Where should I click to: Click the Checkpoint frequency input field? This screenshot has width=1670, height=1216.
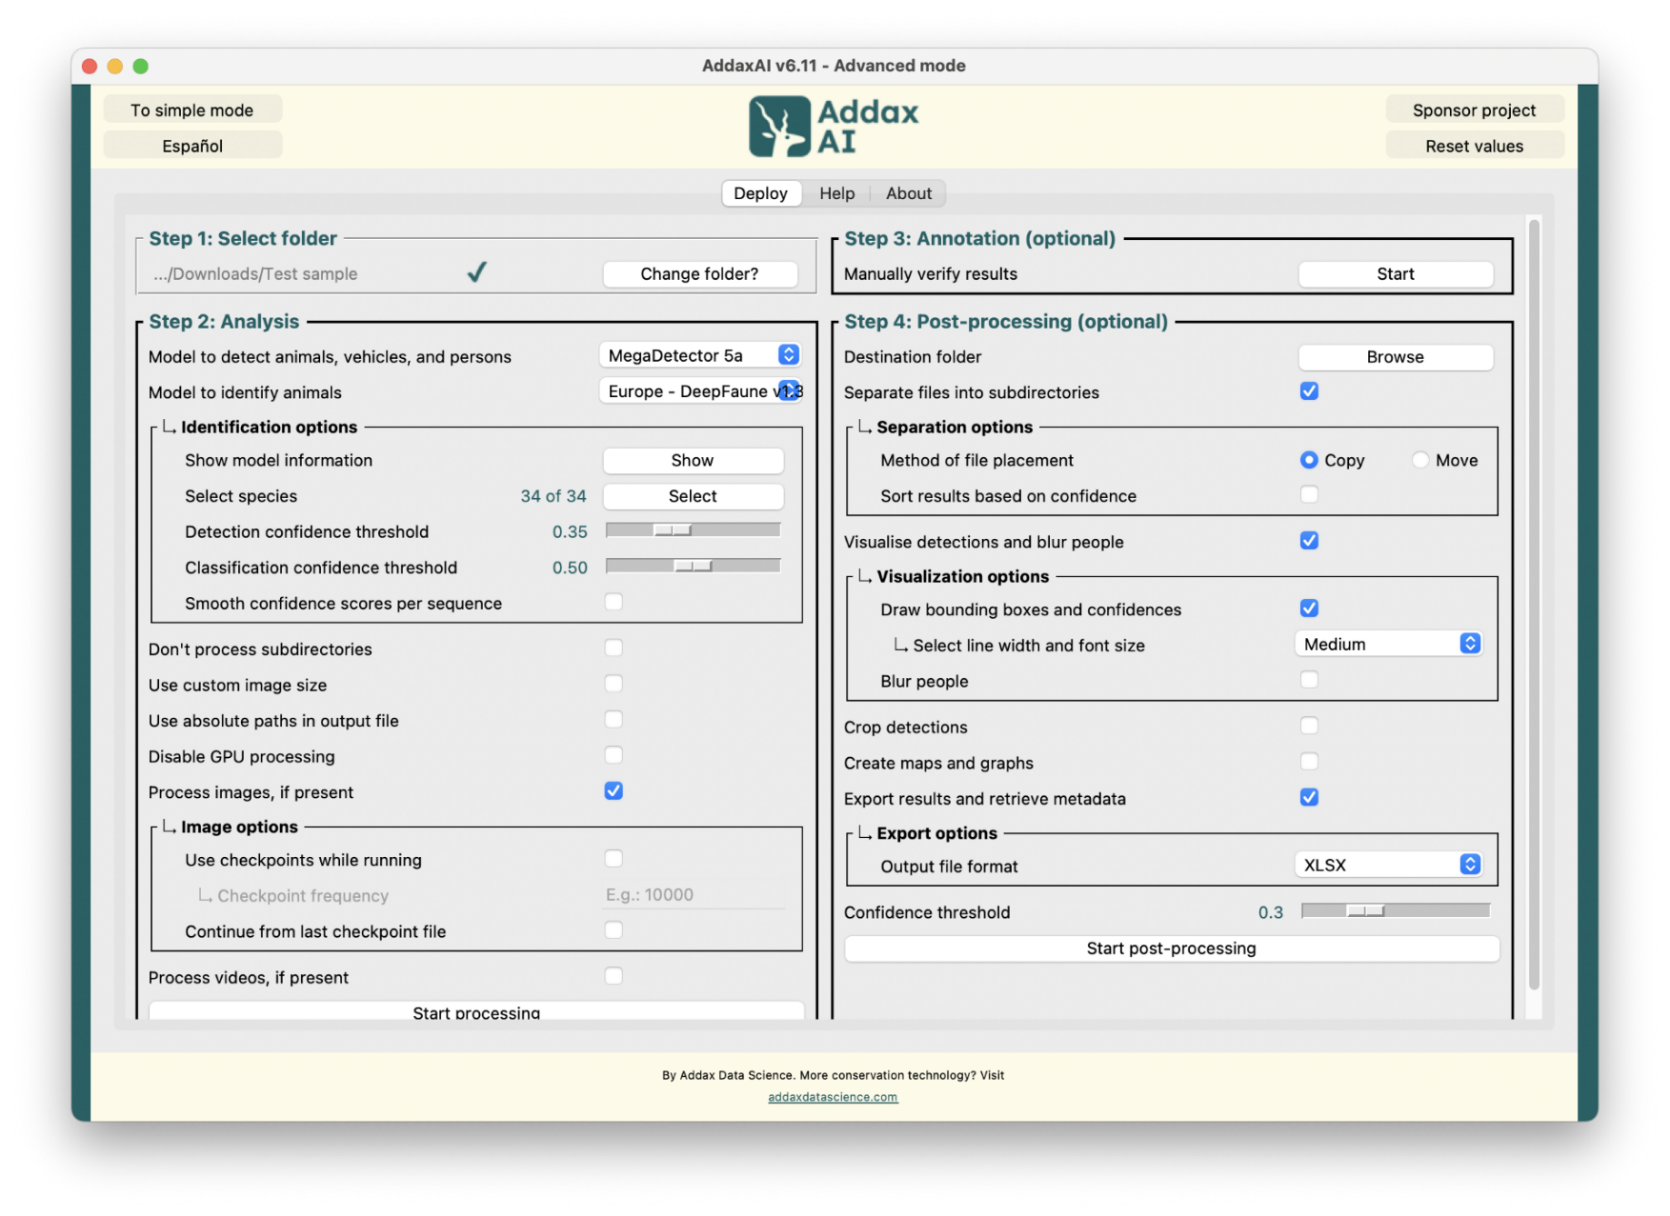click(692, 895)
